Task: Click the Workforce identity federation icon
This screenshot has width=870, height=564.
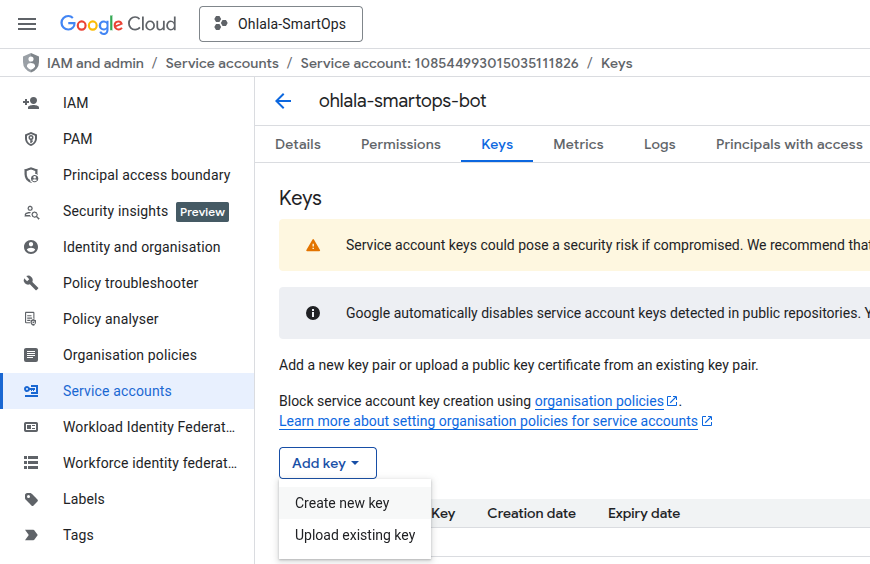Action: 31,462
